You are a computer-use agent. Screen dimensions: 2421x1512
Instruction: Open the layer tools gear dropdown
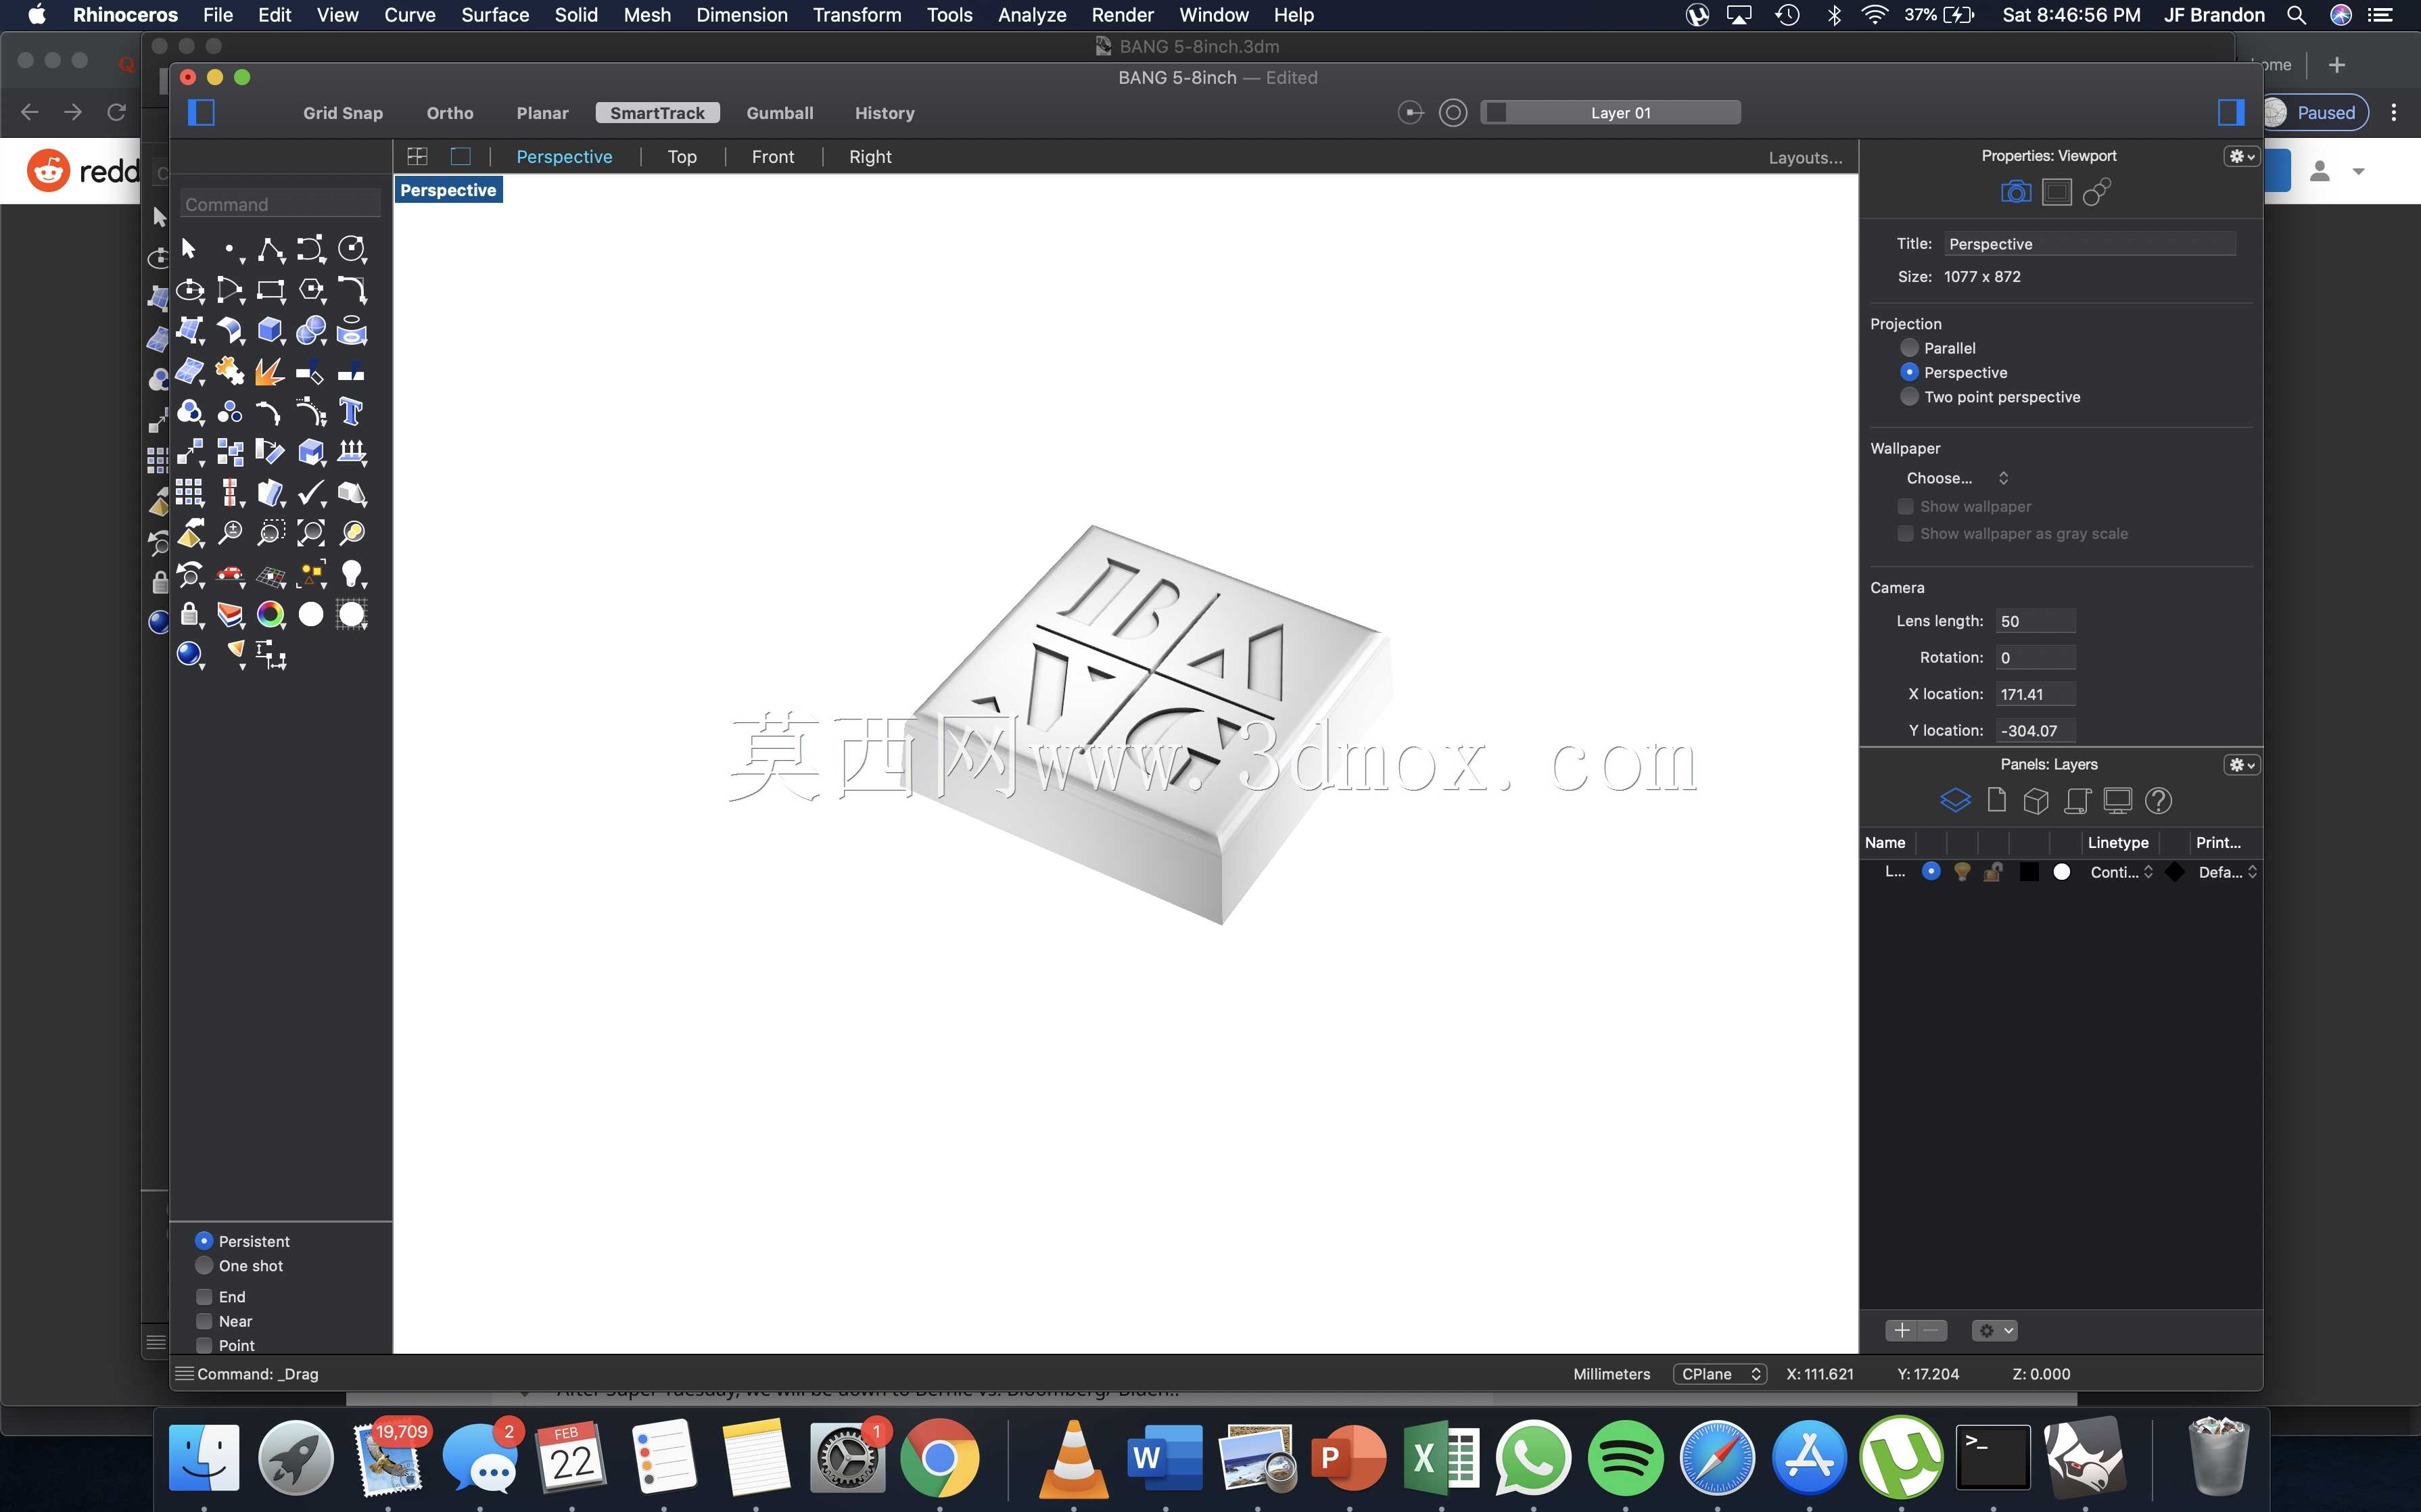pyautogui.click(x=1994, y=1330)
